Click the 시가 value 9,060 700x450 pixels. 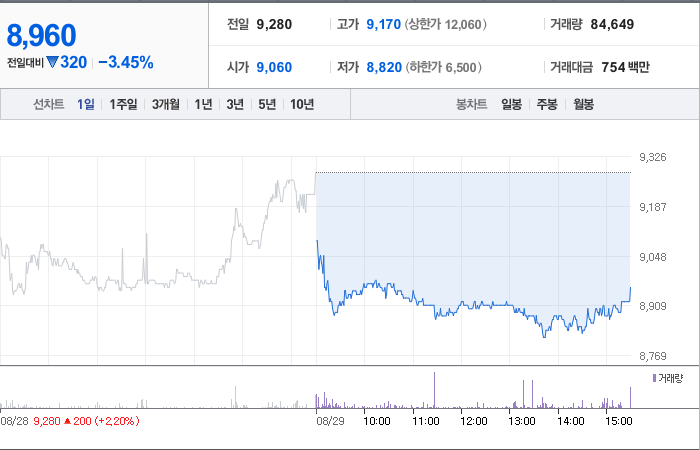[x=274, y=67]
